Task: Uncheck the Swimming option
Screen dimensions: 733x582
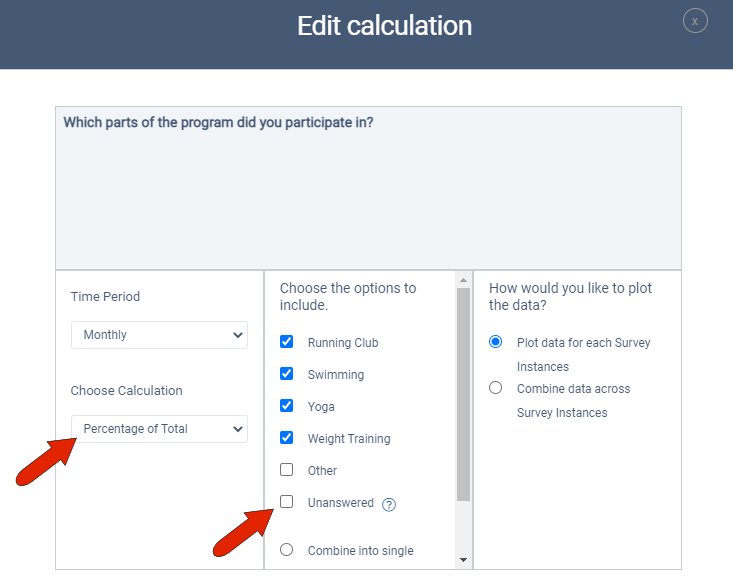Action: tap(287, 374)
